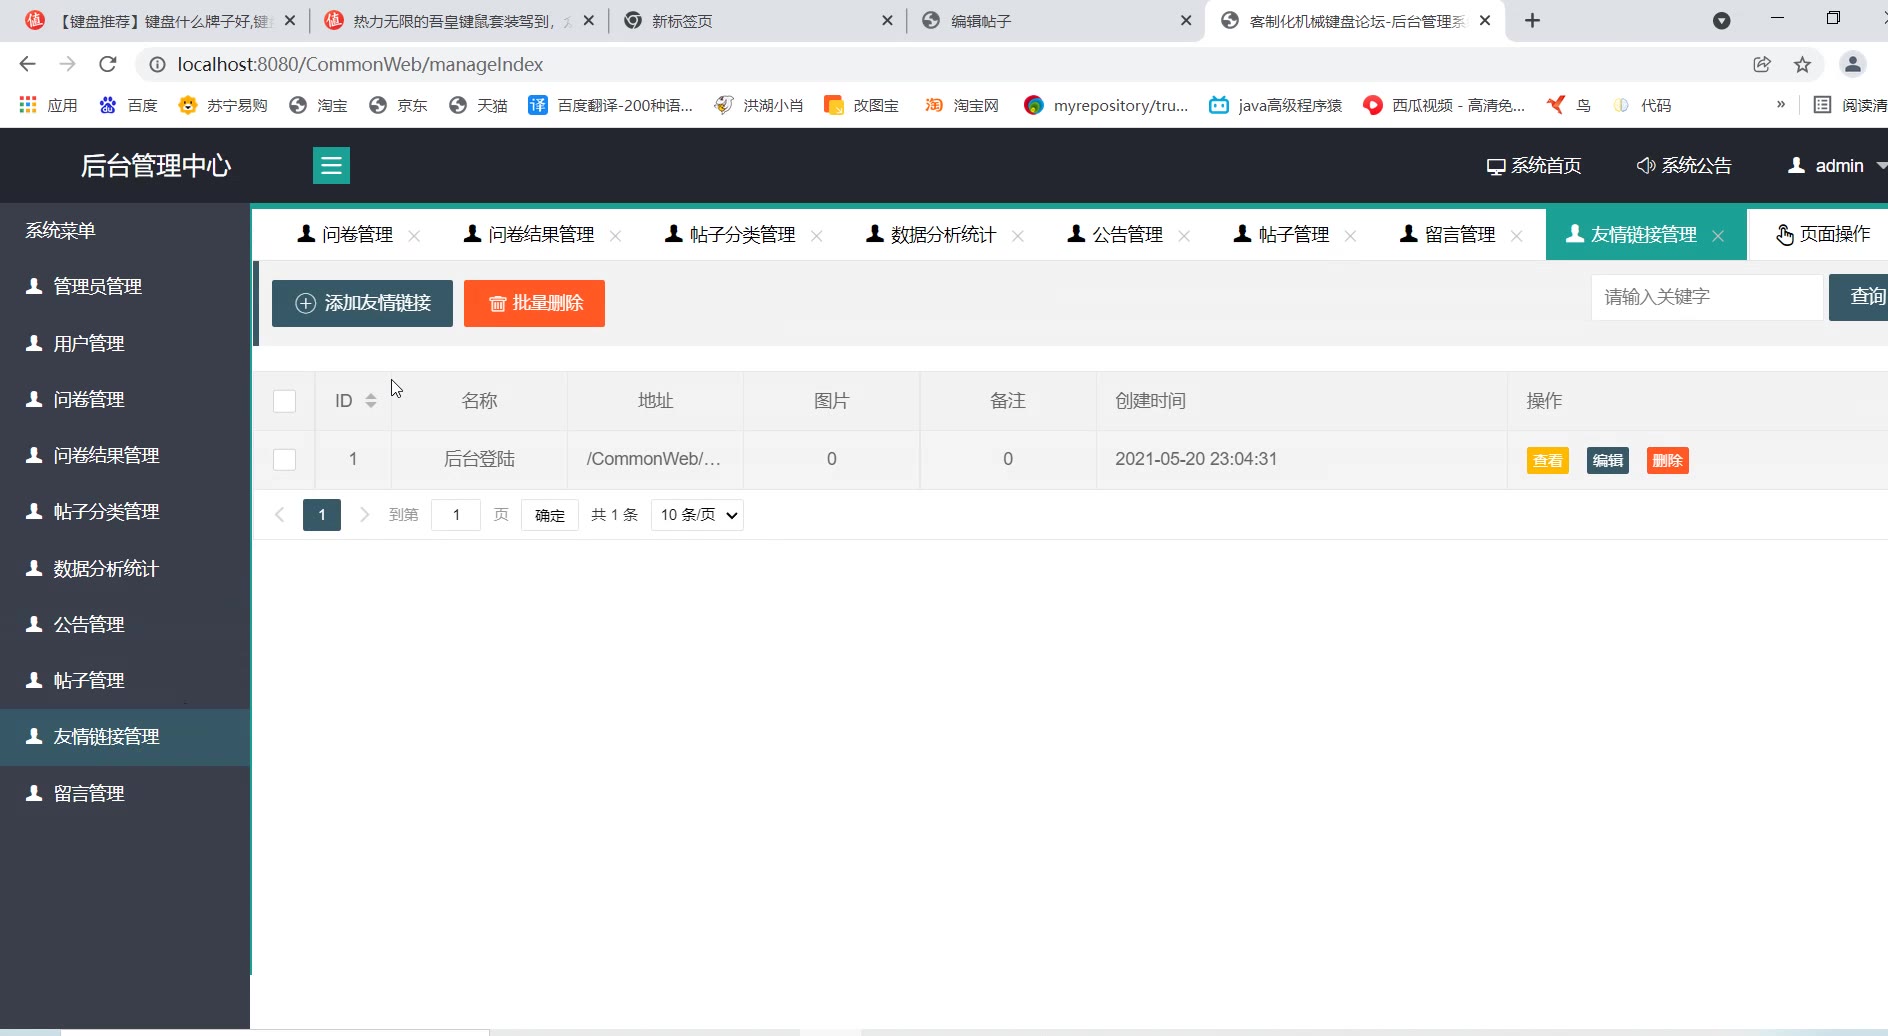Click the 确定 pagination confirm button
The height and width of the screenshot is (1036, 1888).
click(x=550, y=515)
